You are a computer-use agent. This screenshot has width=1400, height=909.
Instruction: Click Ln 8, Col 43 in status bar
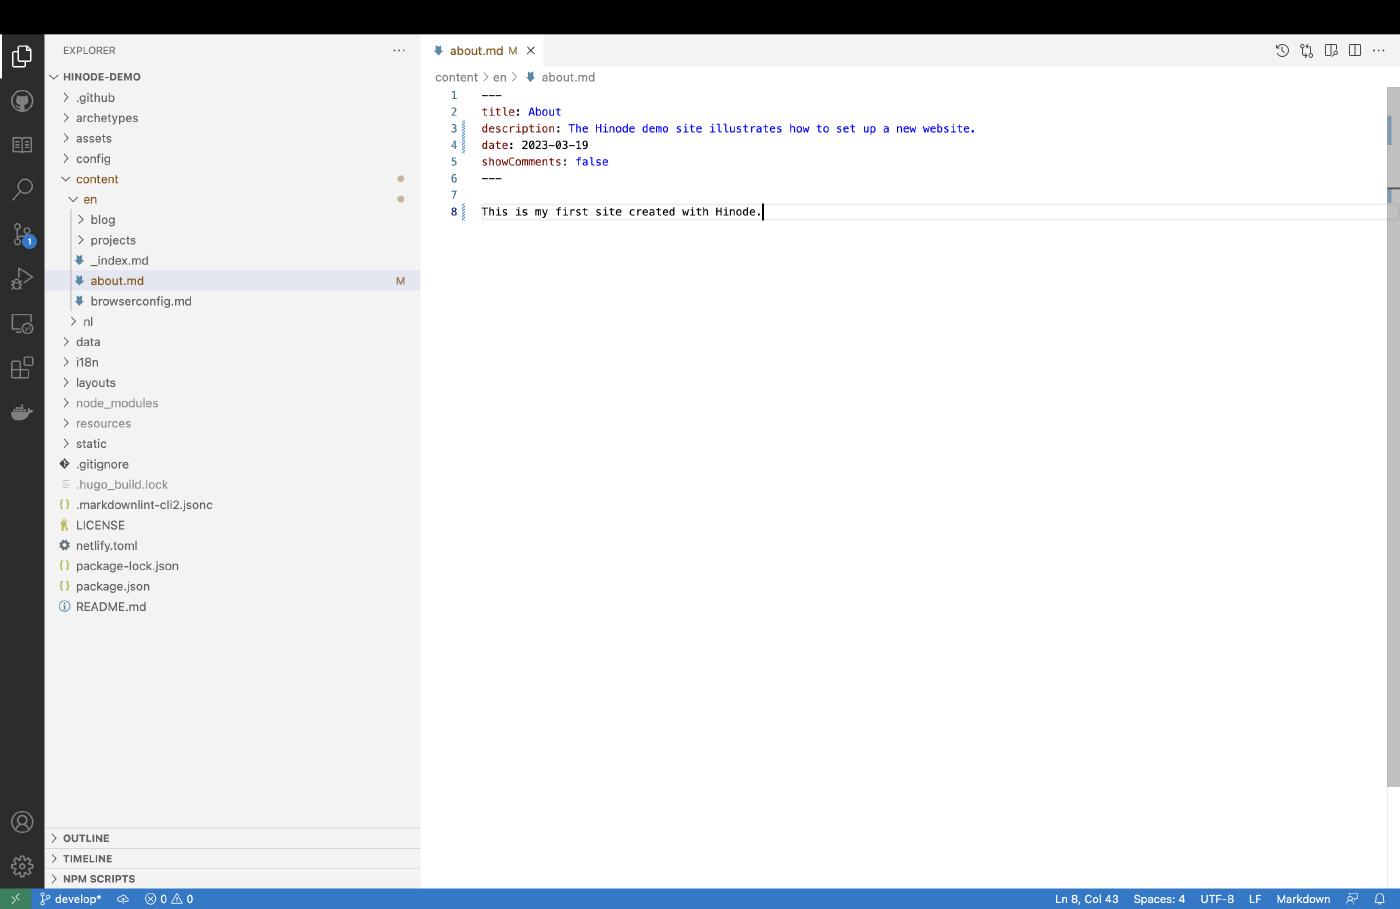click(x=1086, y=899)
